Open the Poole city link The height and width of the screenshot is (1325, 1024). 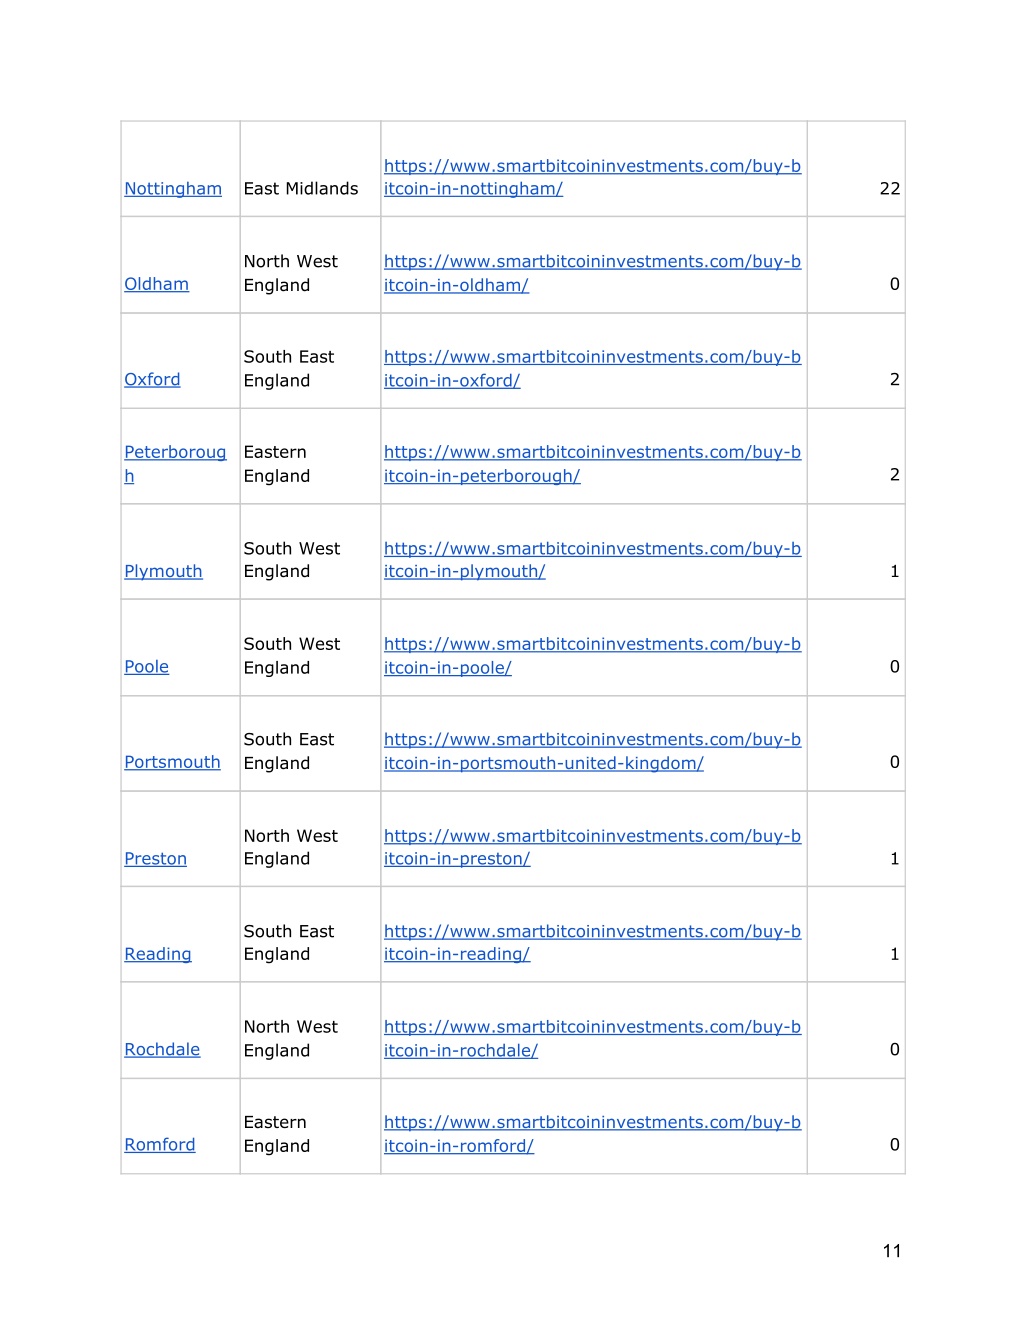coord(146,667)
